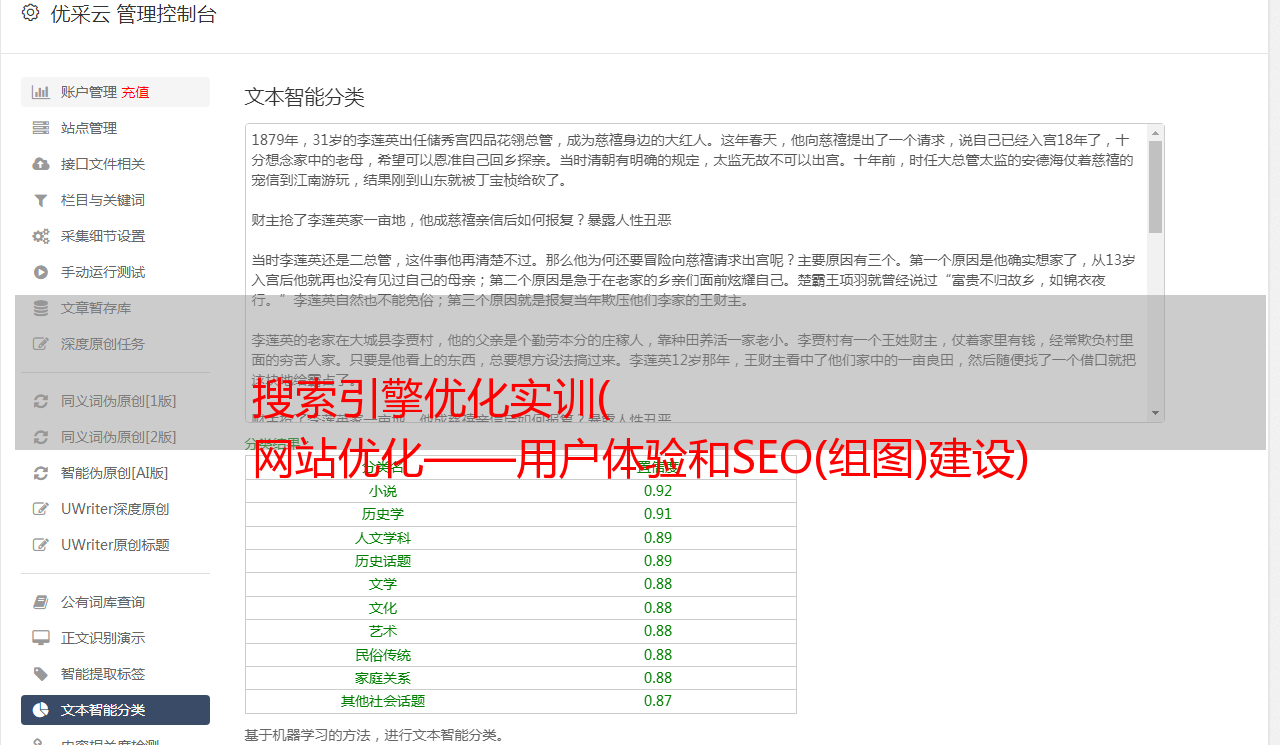Open 手动运行测试 menu item
This screenshot has height=745, width=1280.
click(x=115, y=272)
